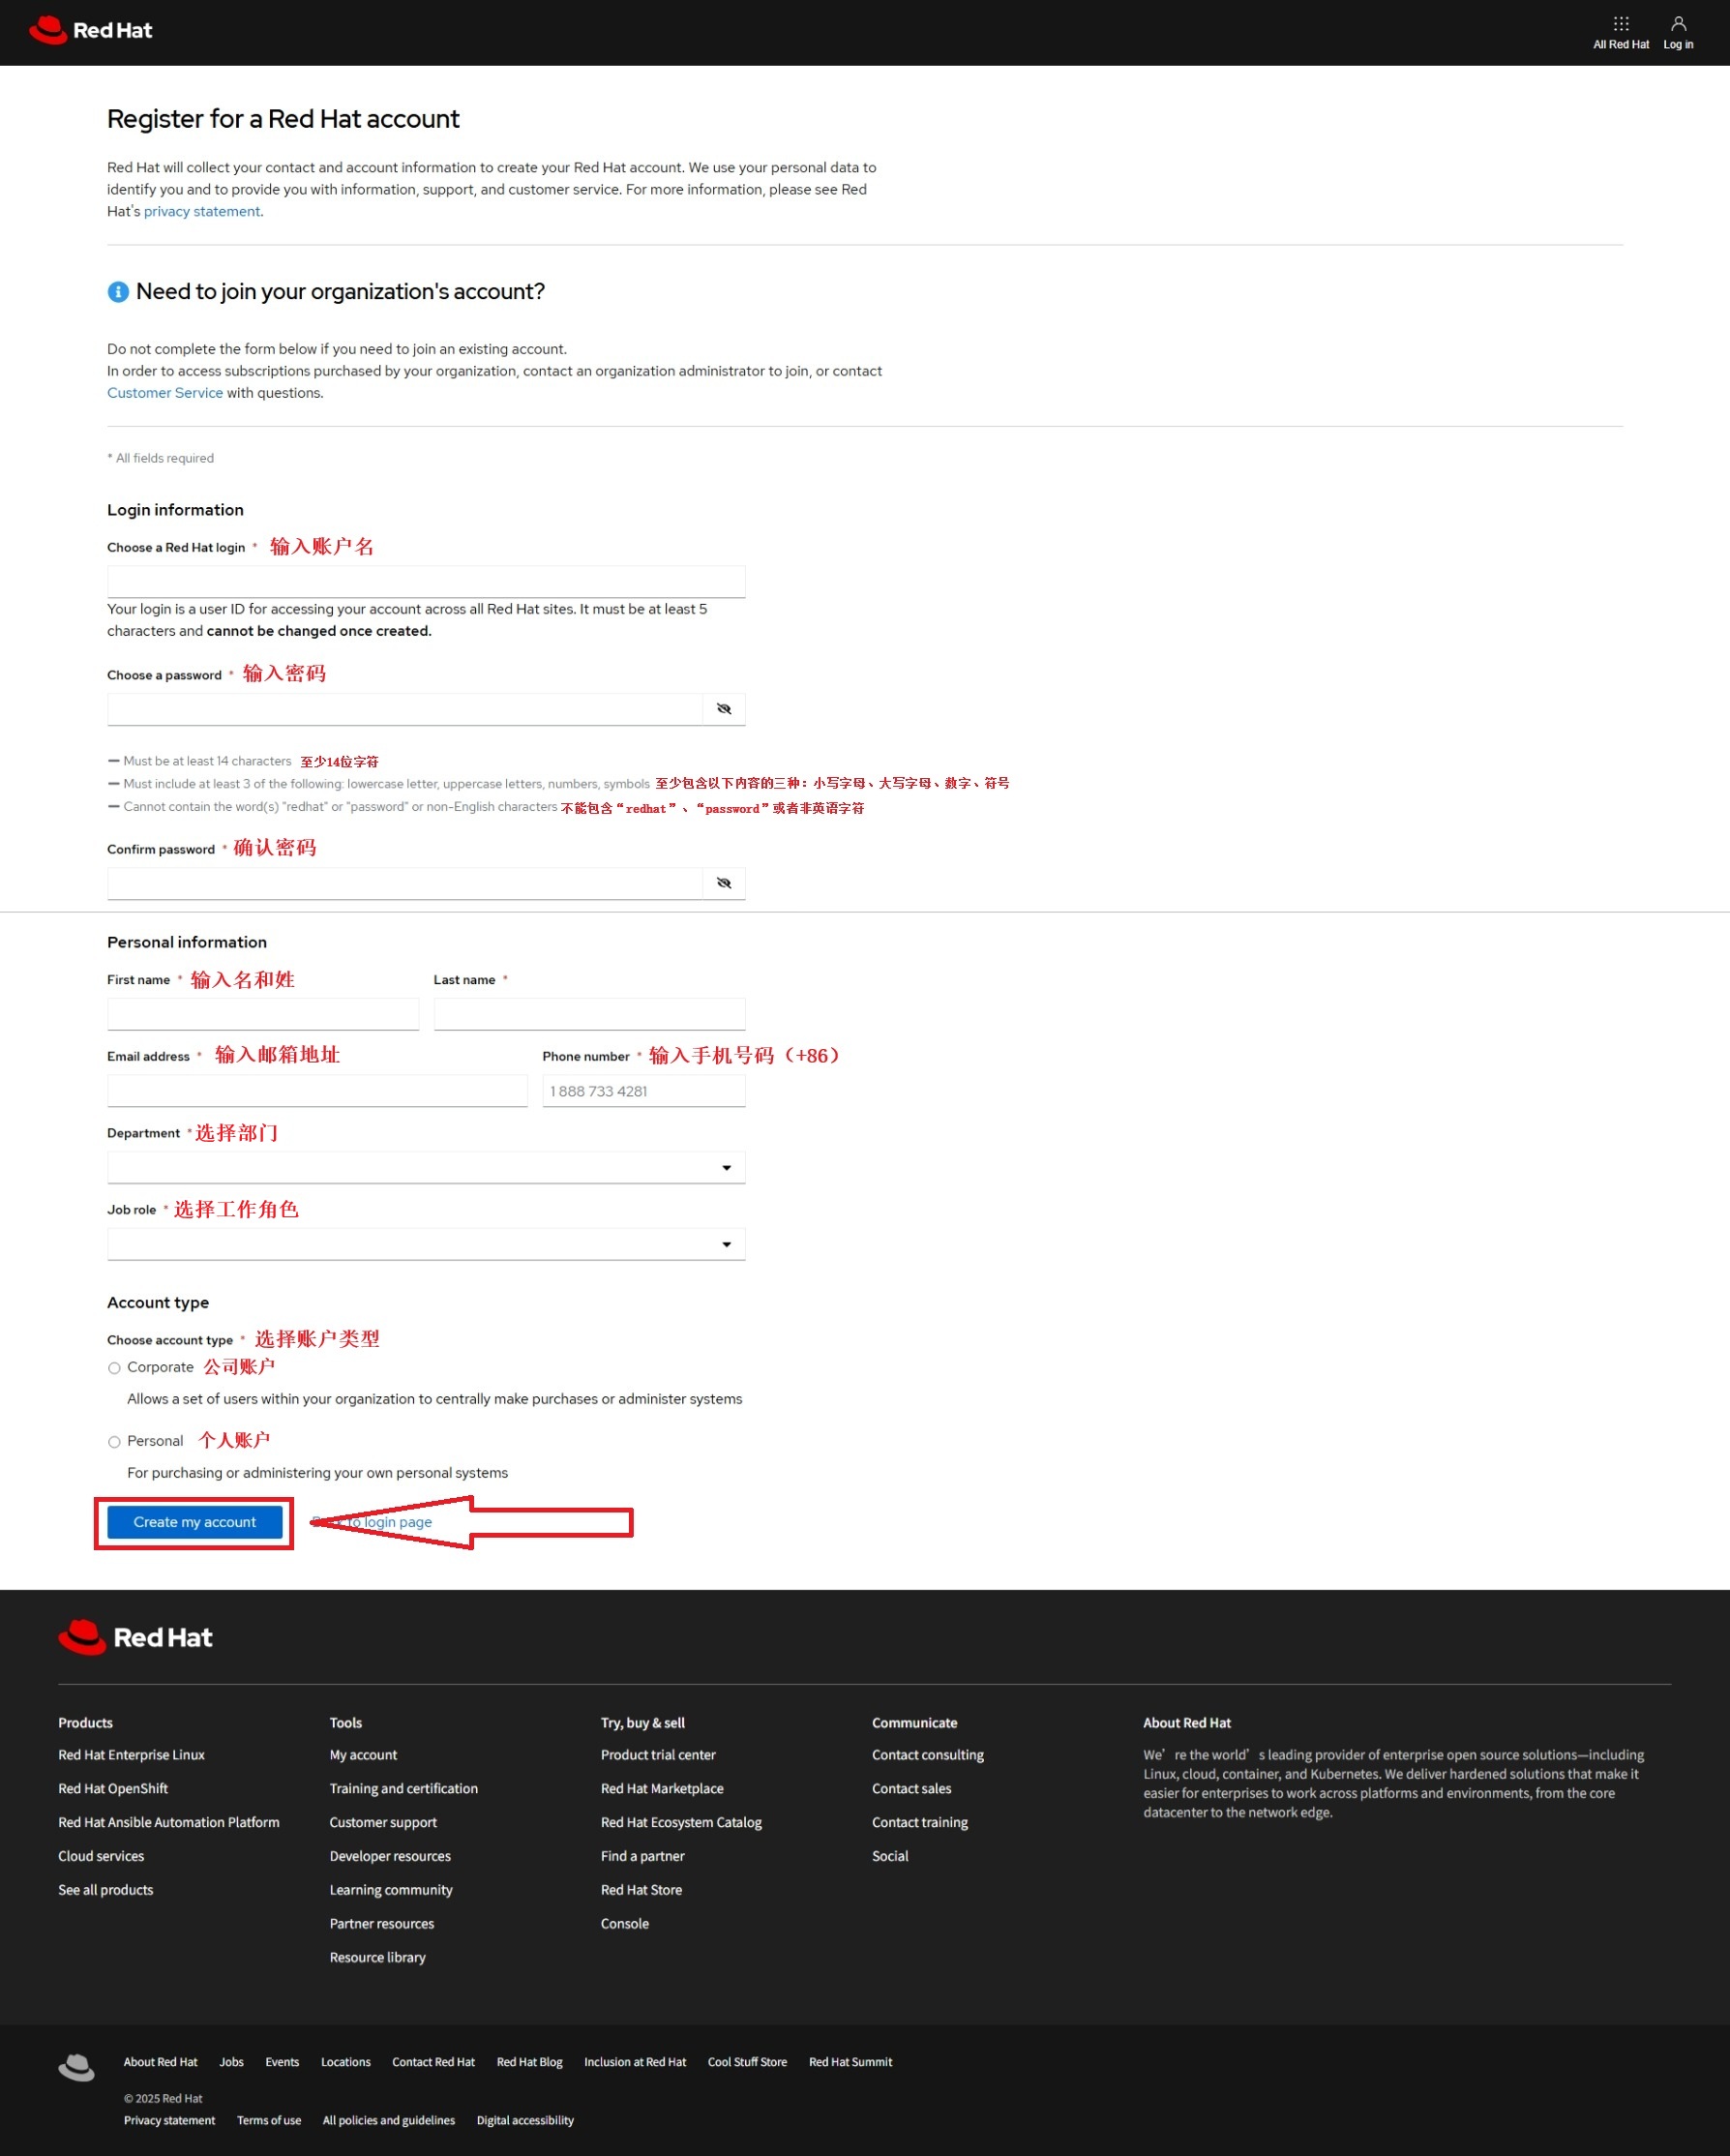Select the Personal account type
Viewport: 1730px width, 2156px height.
tap(114, 1442)
